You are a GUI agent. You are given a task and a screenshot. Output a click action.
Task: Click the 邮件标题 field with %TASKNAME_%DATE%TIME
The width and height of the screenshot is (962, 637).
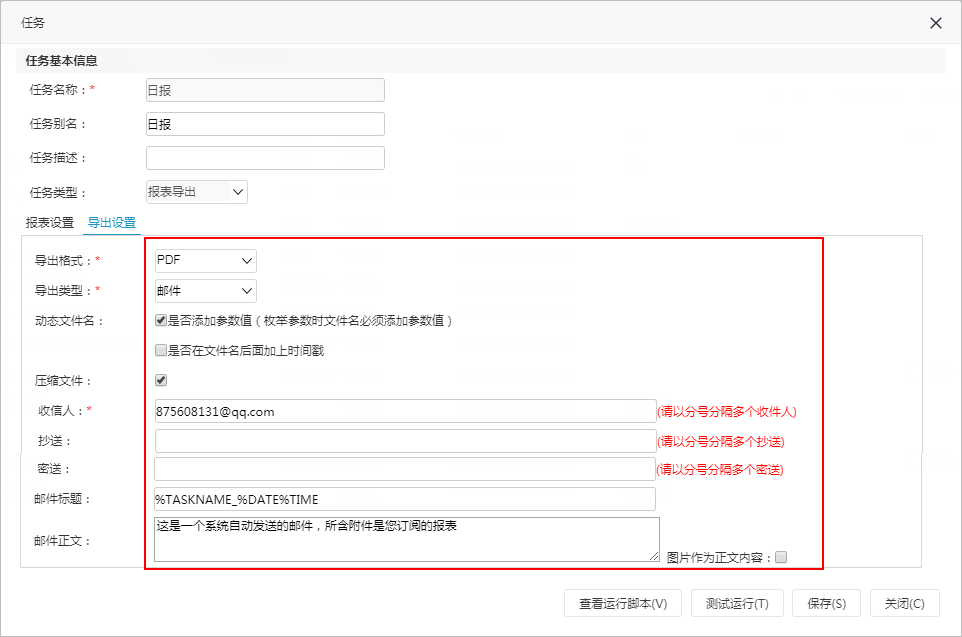pos(405,499)
